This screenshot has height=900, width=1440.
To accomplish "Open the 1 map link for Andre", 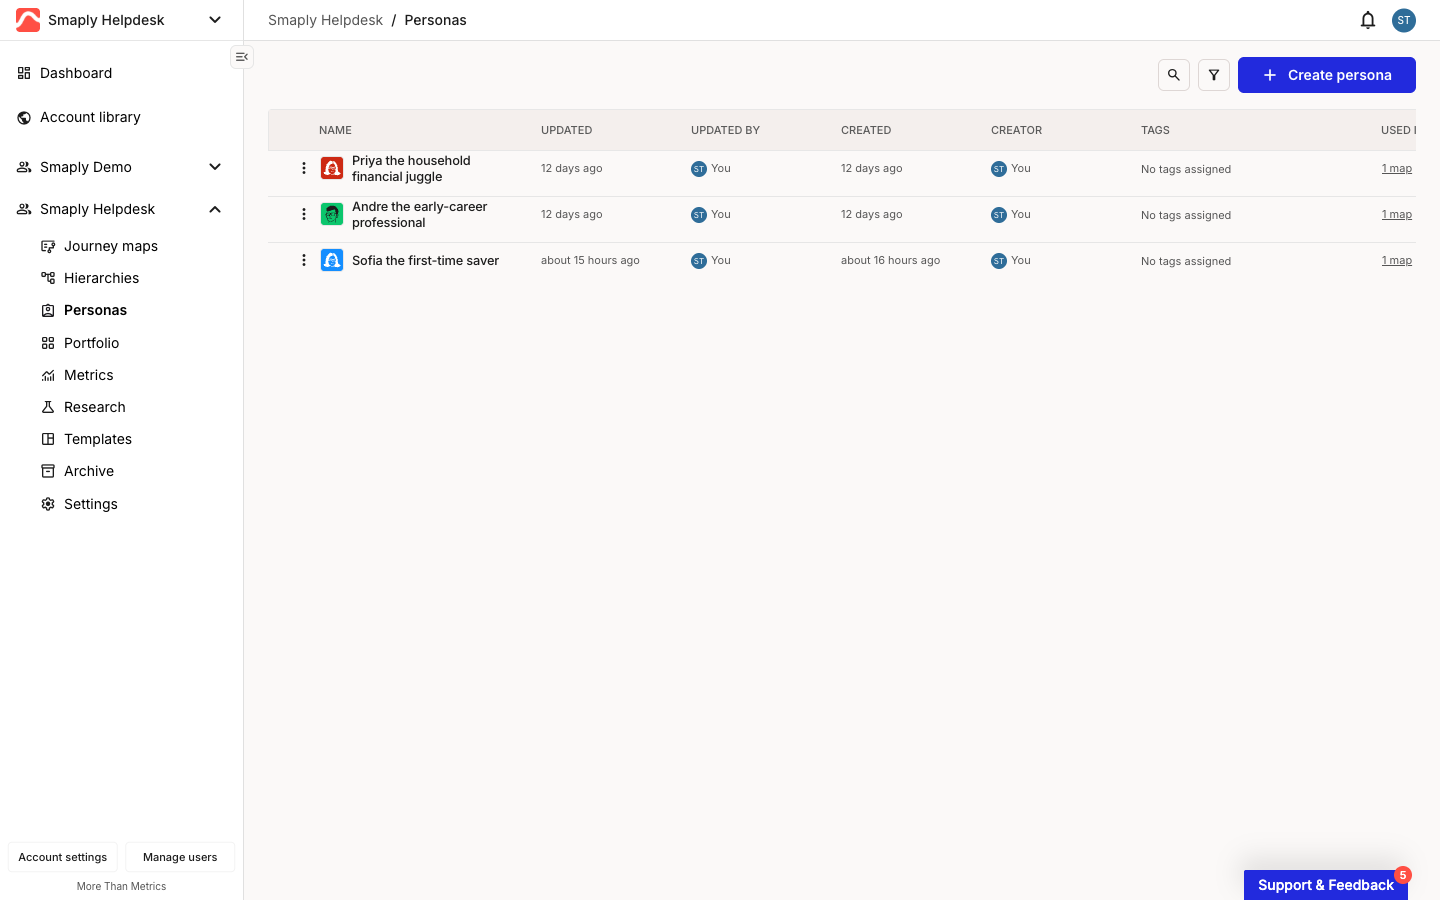I will pos(1397,214).
